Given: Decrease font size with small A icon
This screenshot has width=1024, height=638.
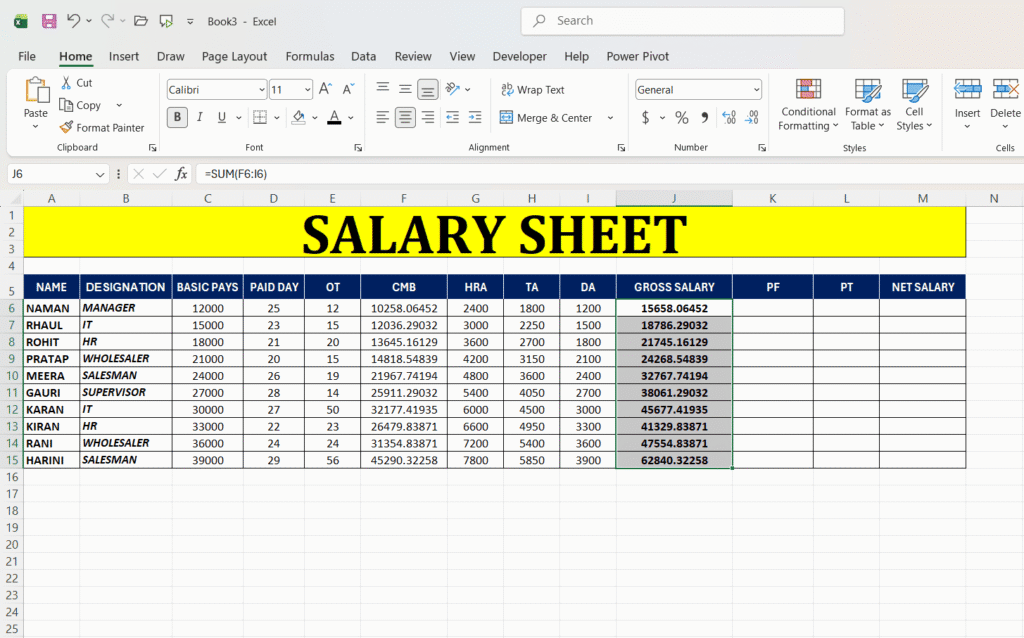Looking at the screenshot, I should 348,89.
